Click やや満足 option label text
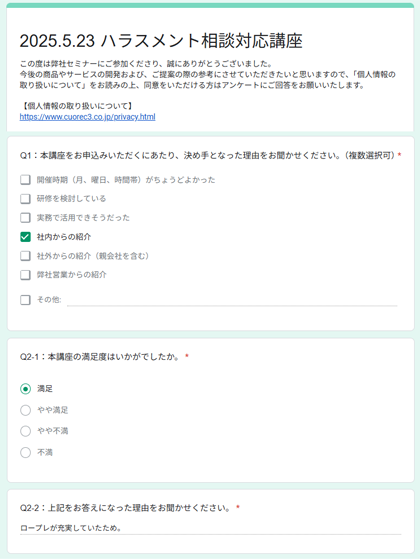This screenshot has height=560, width=420. coord(52,410)
